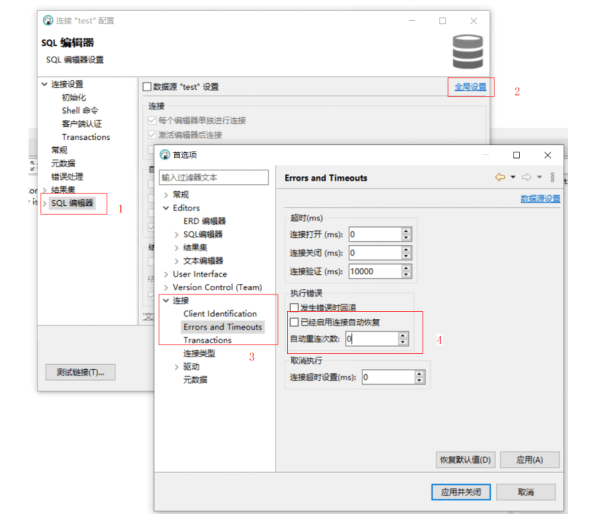
Task: Open the three-dot view menu icon
Action: (x=552, y=177)
